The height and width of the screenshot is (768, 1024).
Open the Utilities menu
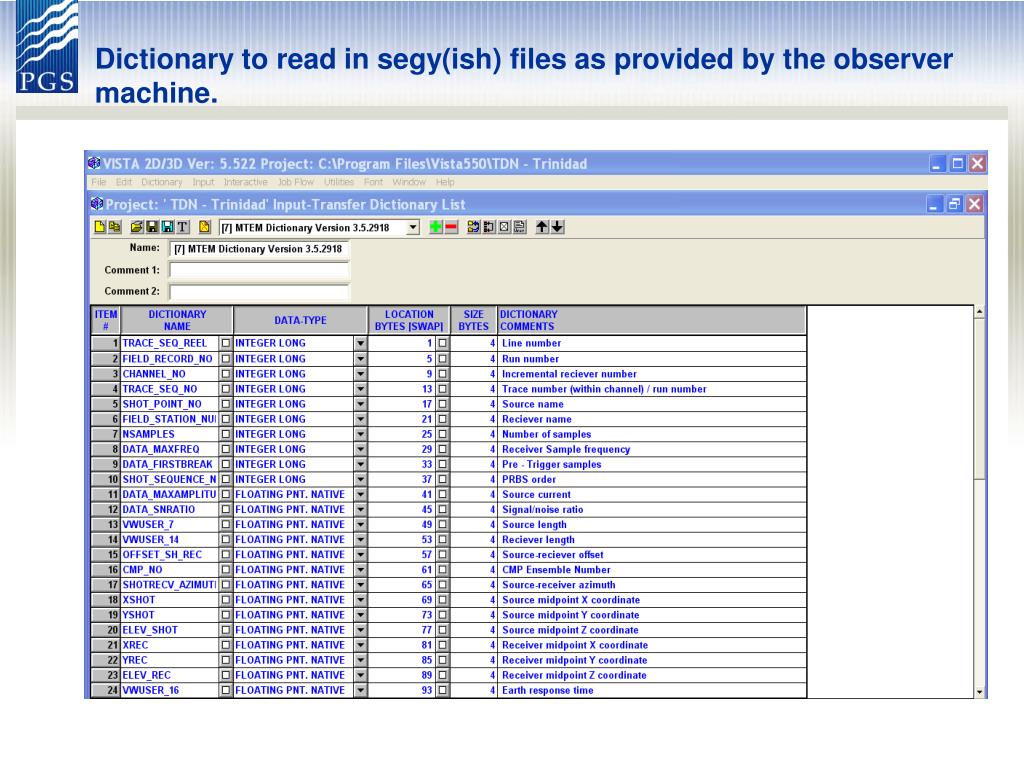tap(339, 182)
